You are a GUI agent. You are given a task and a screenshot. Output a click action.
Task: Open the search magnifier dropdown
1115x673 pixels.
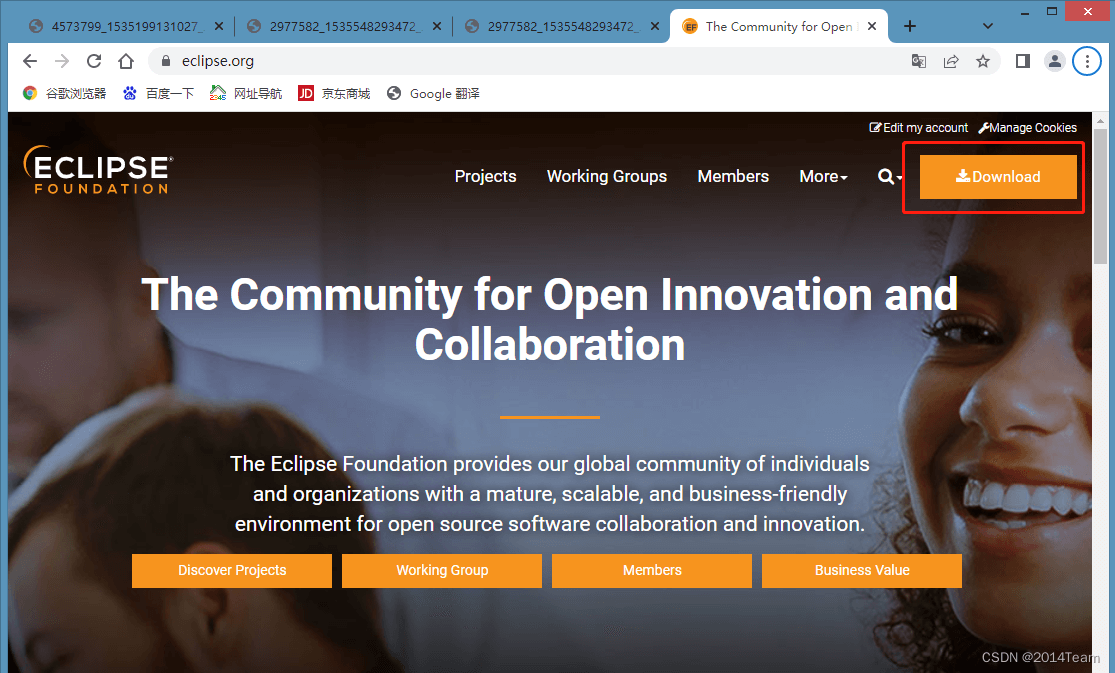(889, 176)
